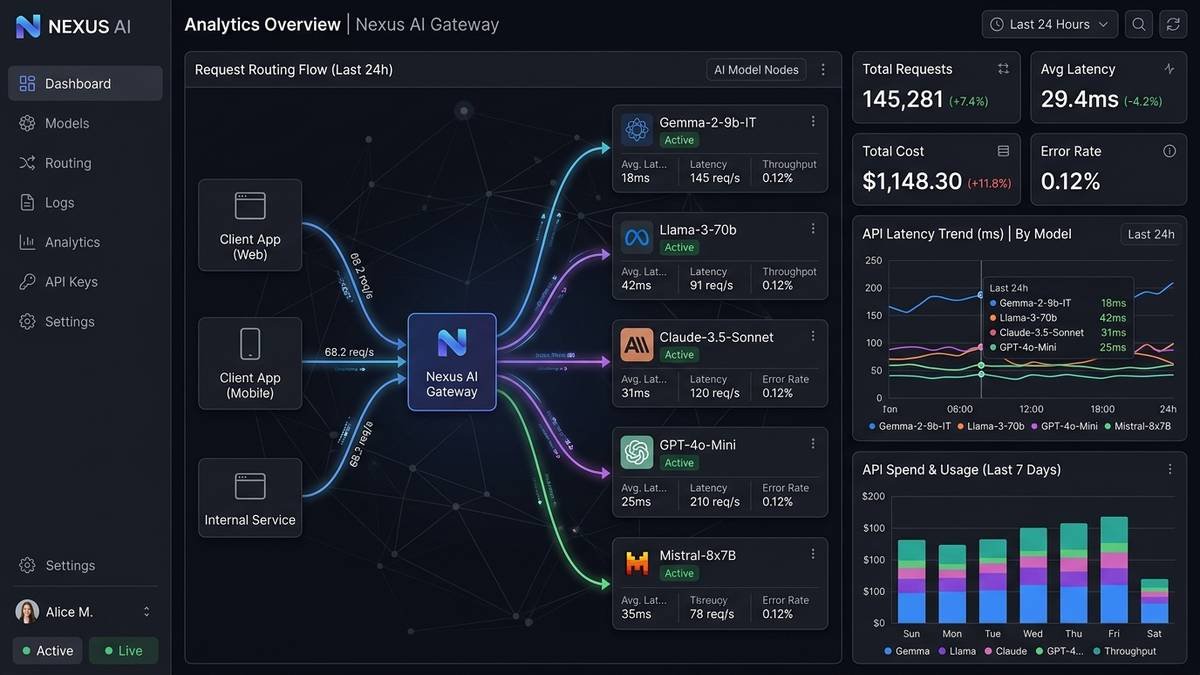Click Claude-3.5-Sonnet Active badge

pos(679,355)
